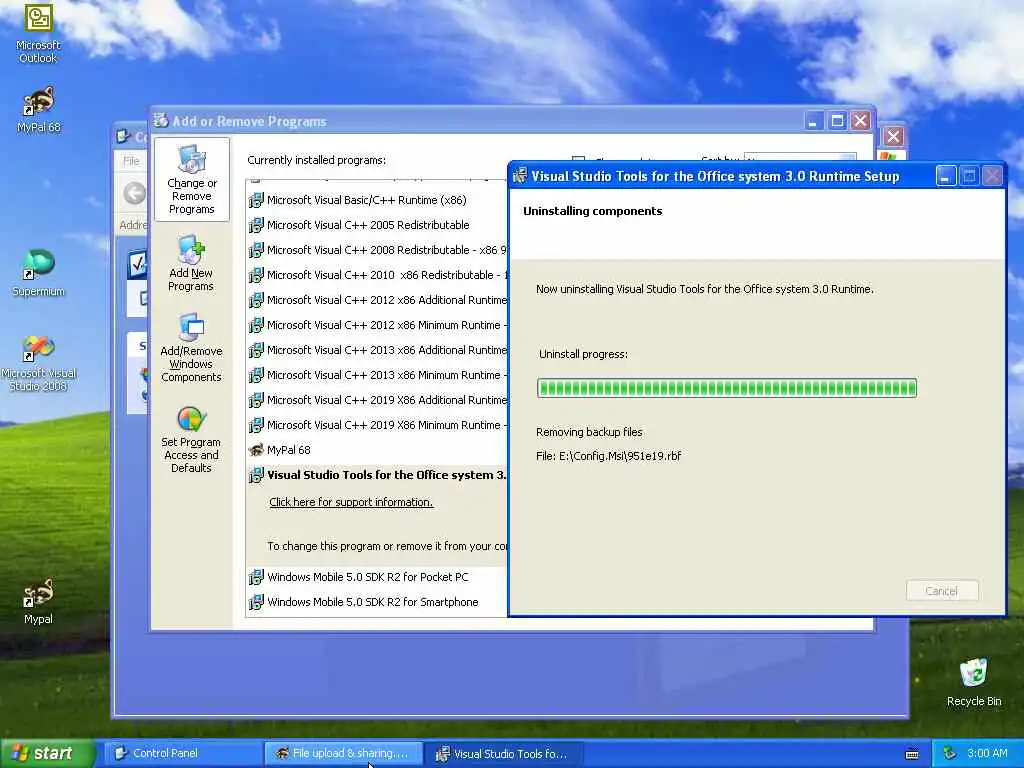Click icon of Windows Mobile 5.0 SDK for Pocket PC
1024x768 pixels.
pos(256,577)
